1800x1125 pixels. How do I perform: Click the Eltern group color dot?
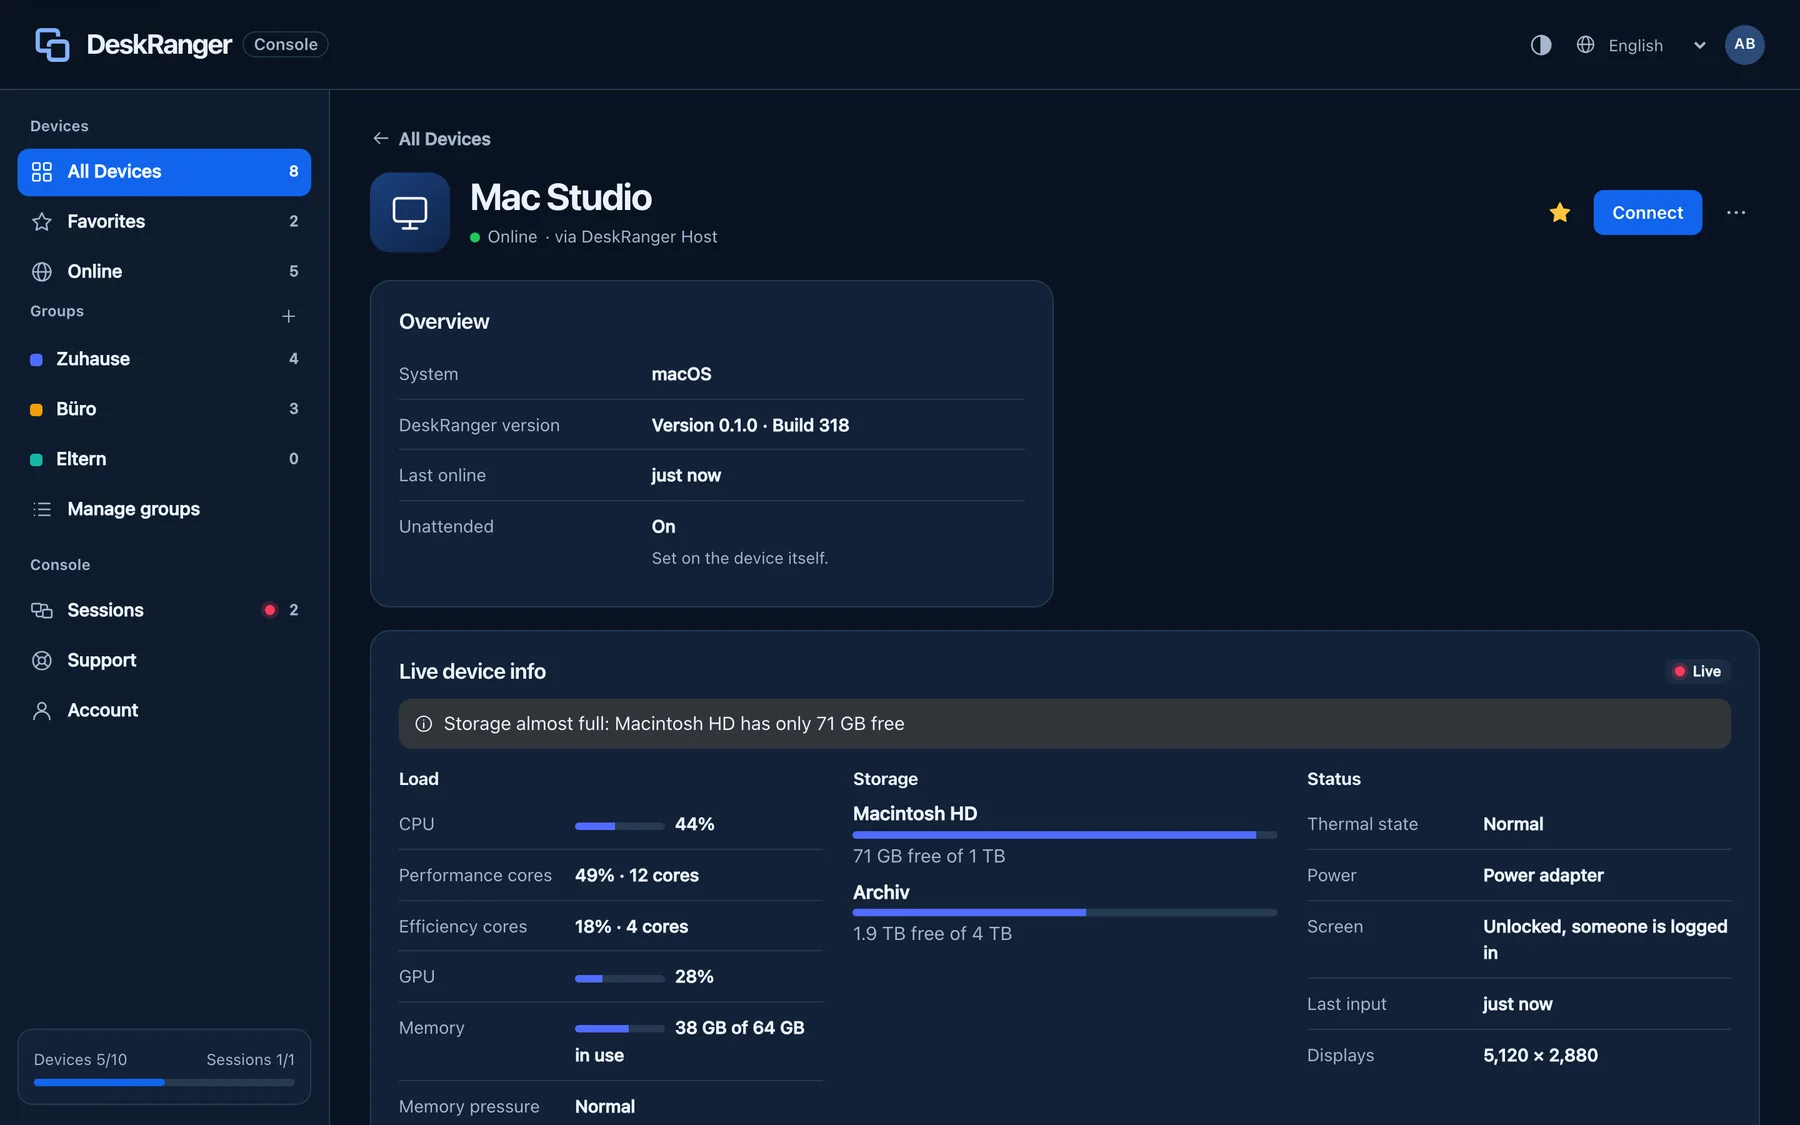(x=36, y=460)
